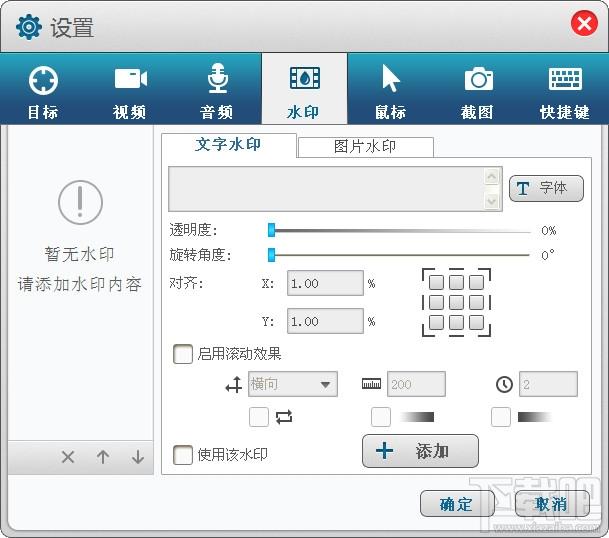This screenshot has height=538, width=609.
Task: Click the 字体 font button
Action: coord(546,189)
